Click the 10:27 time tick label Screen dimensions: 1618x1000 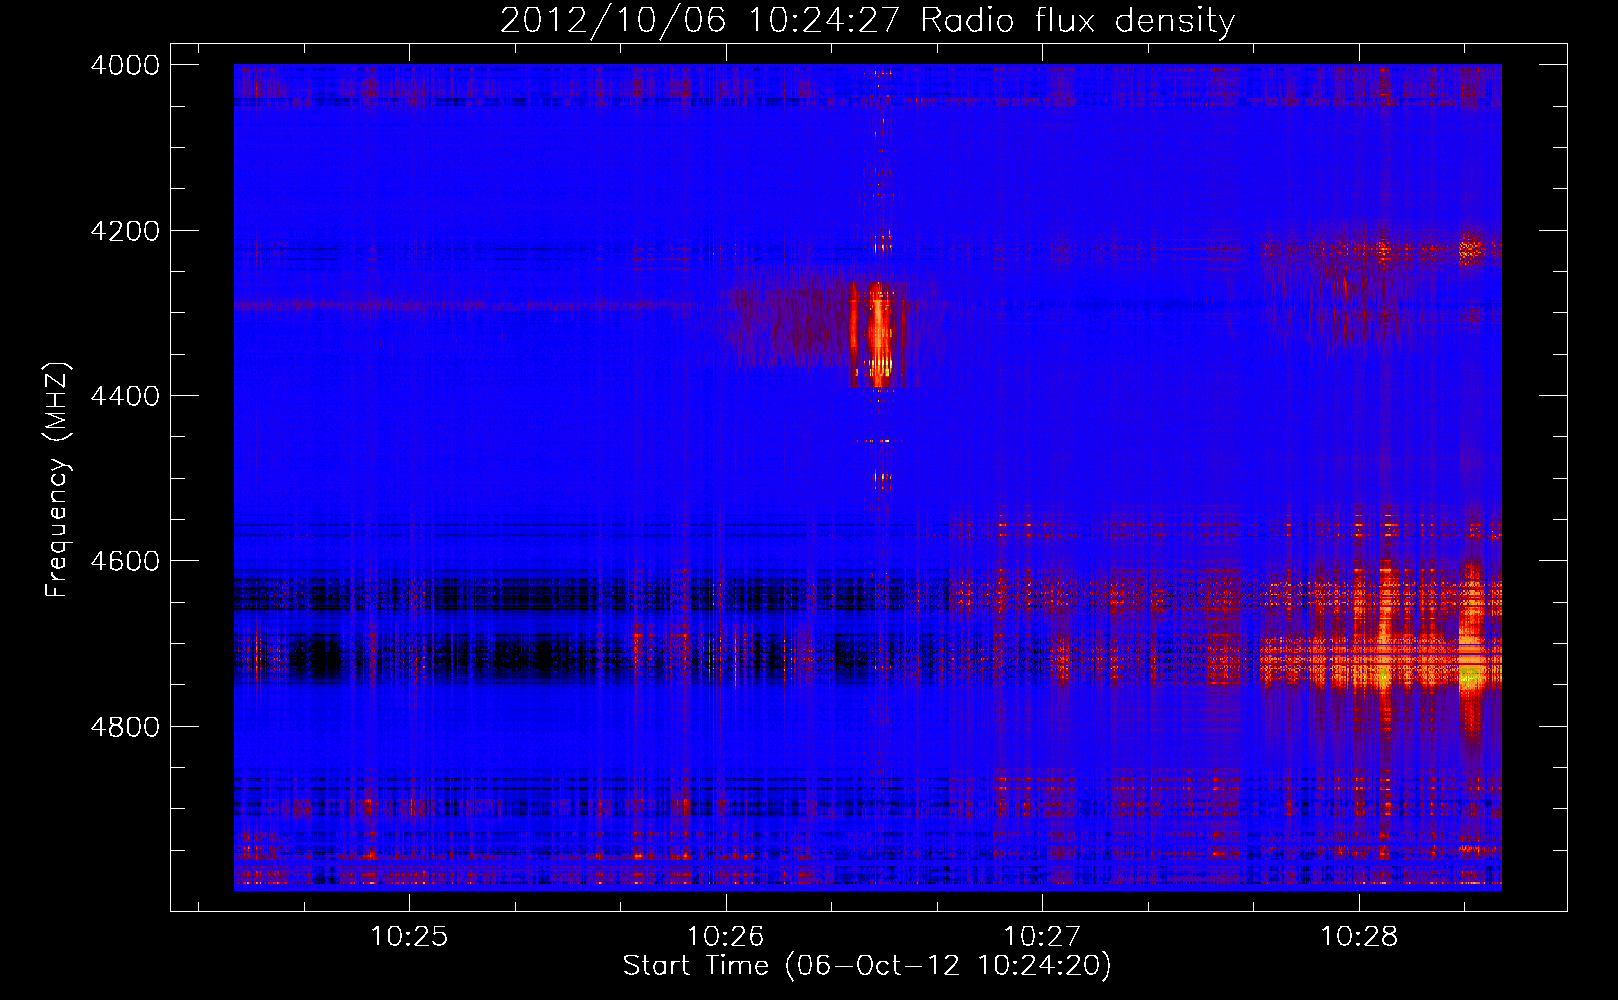1042,937
